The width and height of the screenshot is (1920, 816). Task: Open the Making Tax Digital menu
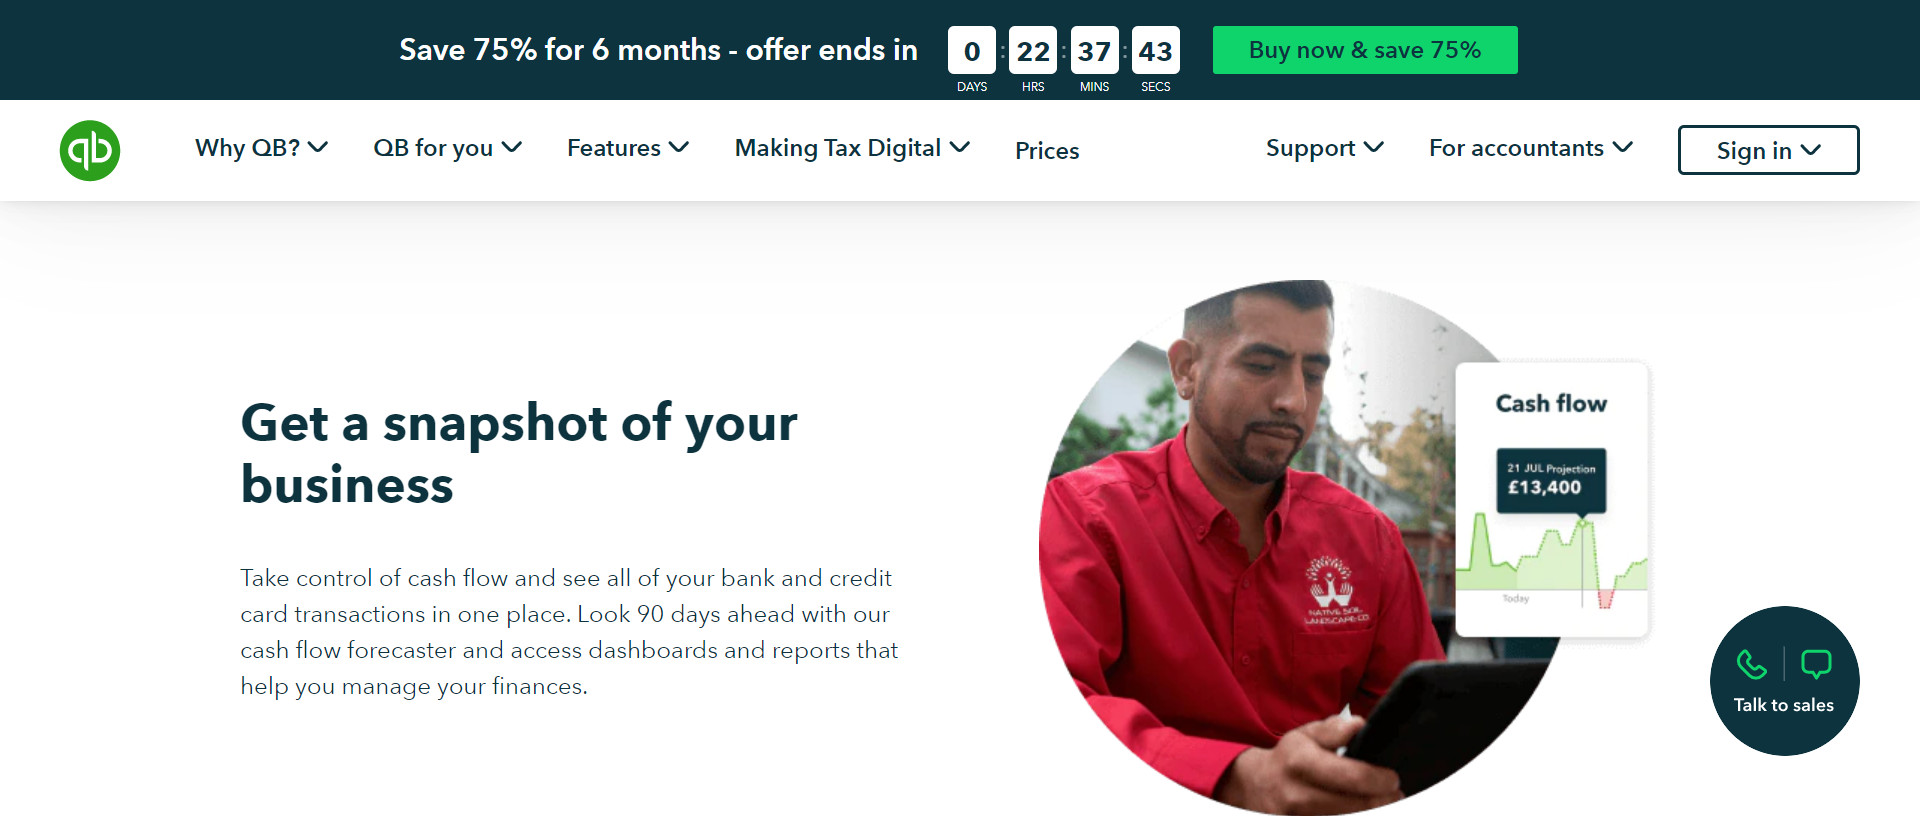pyautogui.click(x=852, y=148)
